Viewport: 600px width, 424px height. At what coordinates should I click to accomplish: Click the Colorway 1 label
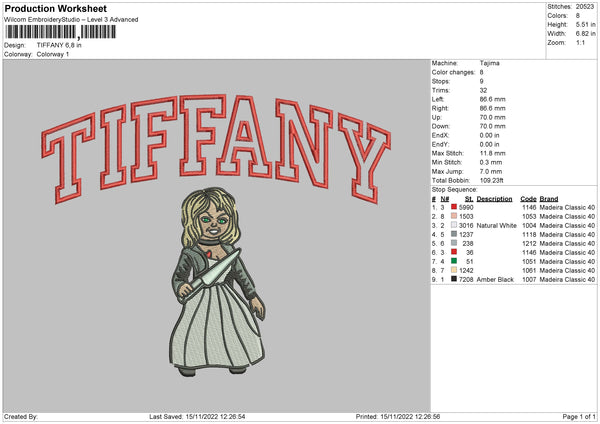54,52
